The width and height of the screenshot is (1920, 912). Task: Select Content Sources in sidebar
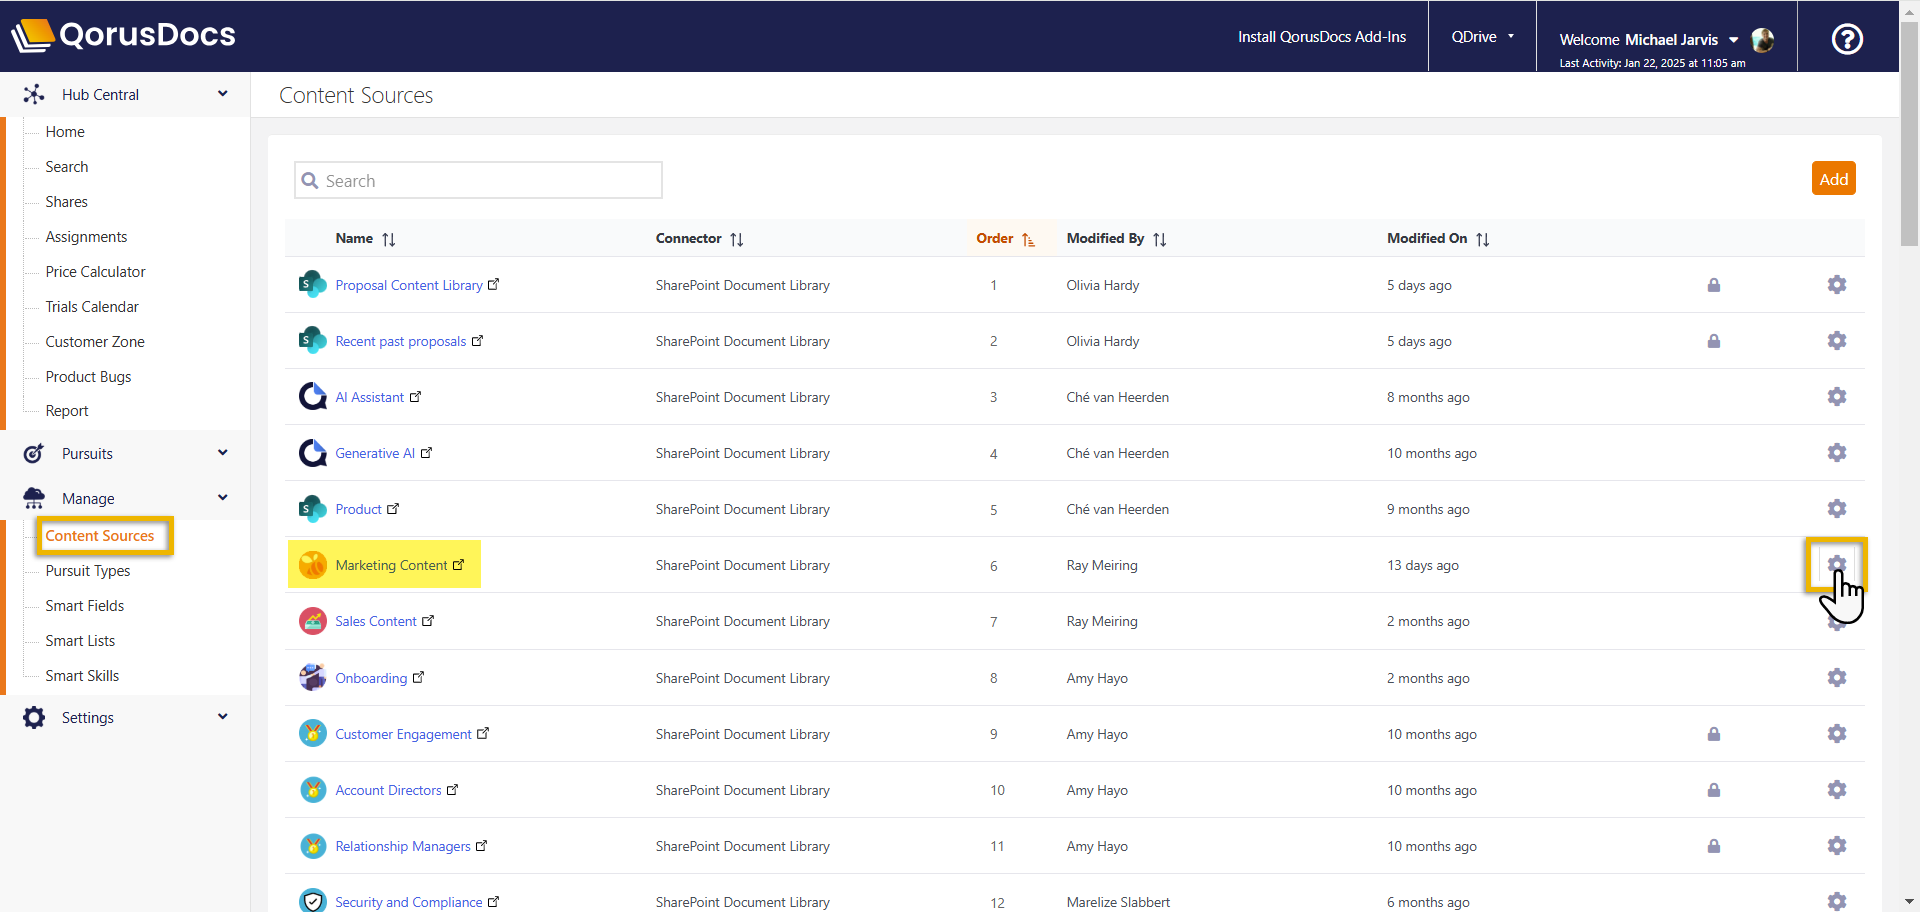click(x=100, y=535)
